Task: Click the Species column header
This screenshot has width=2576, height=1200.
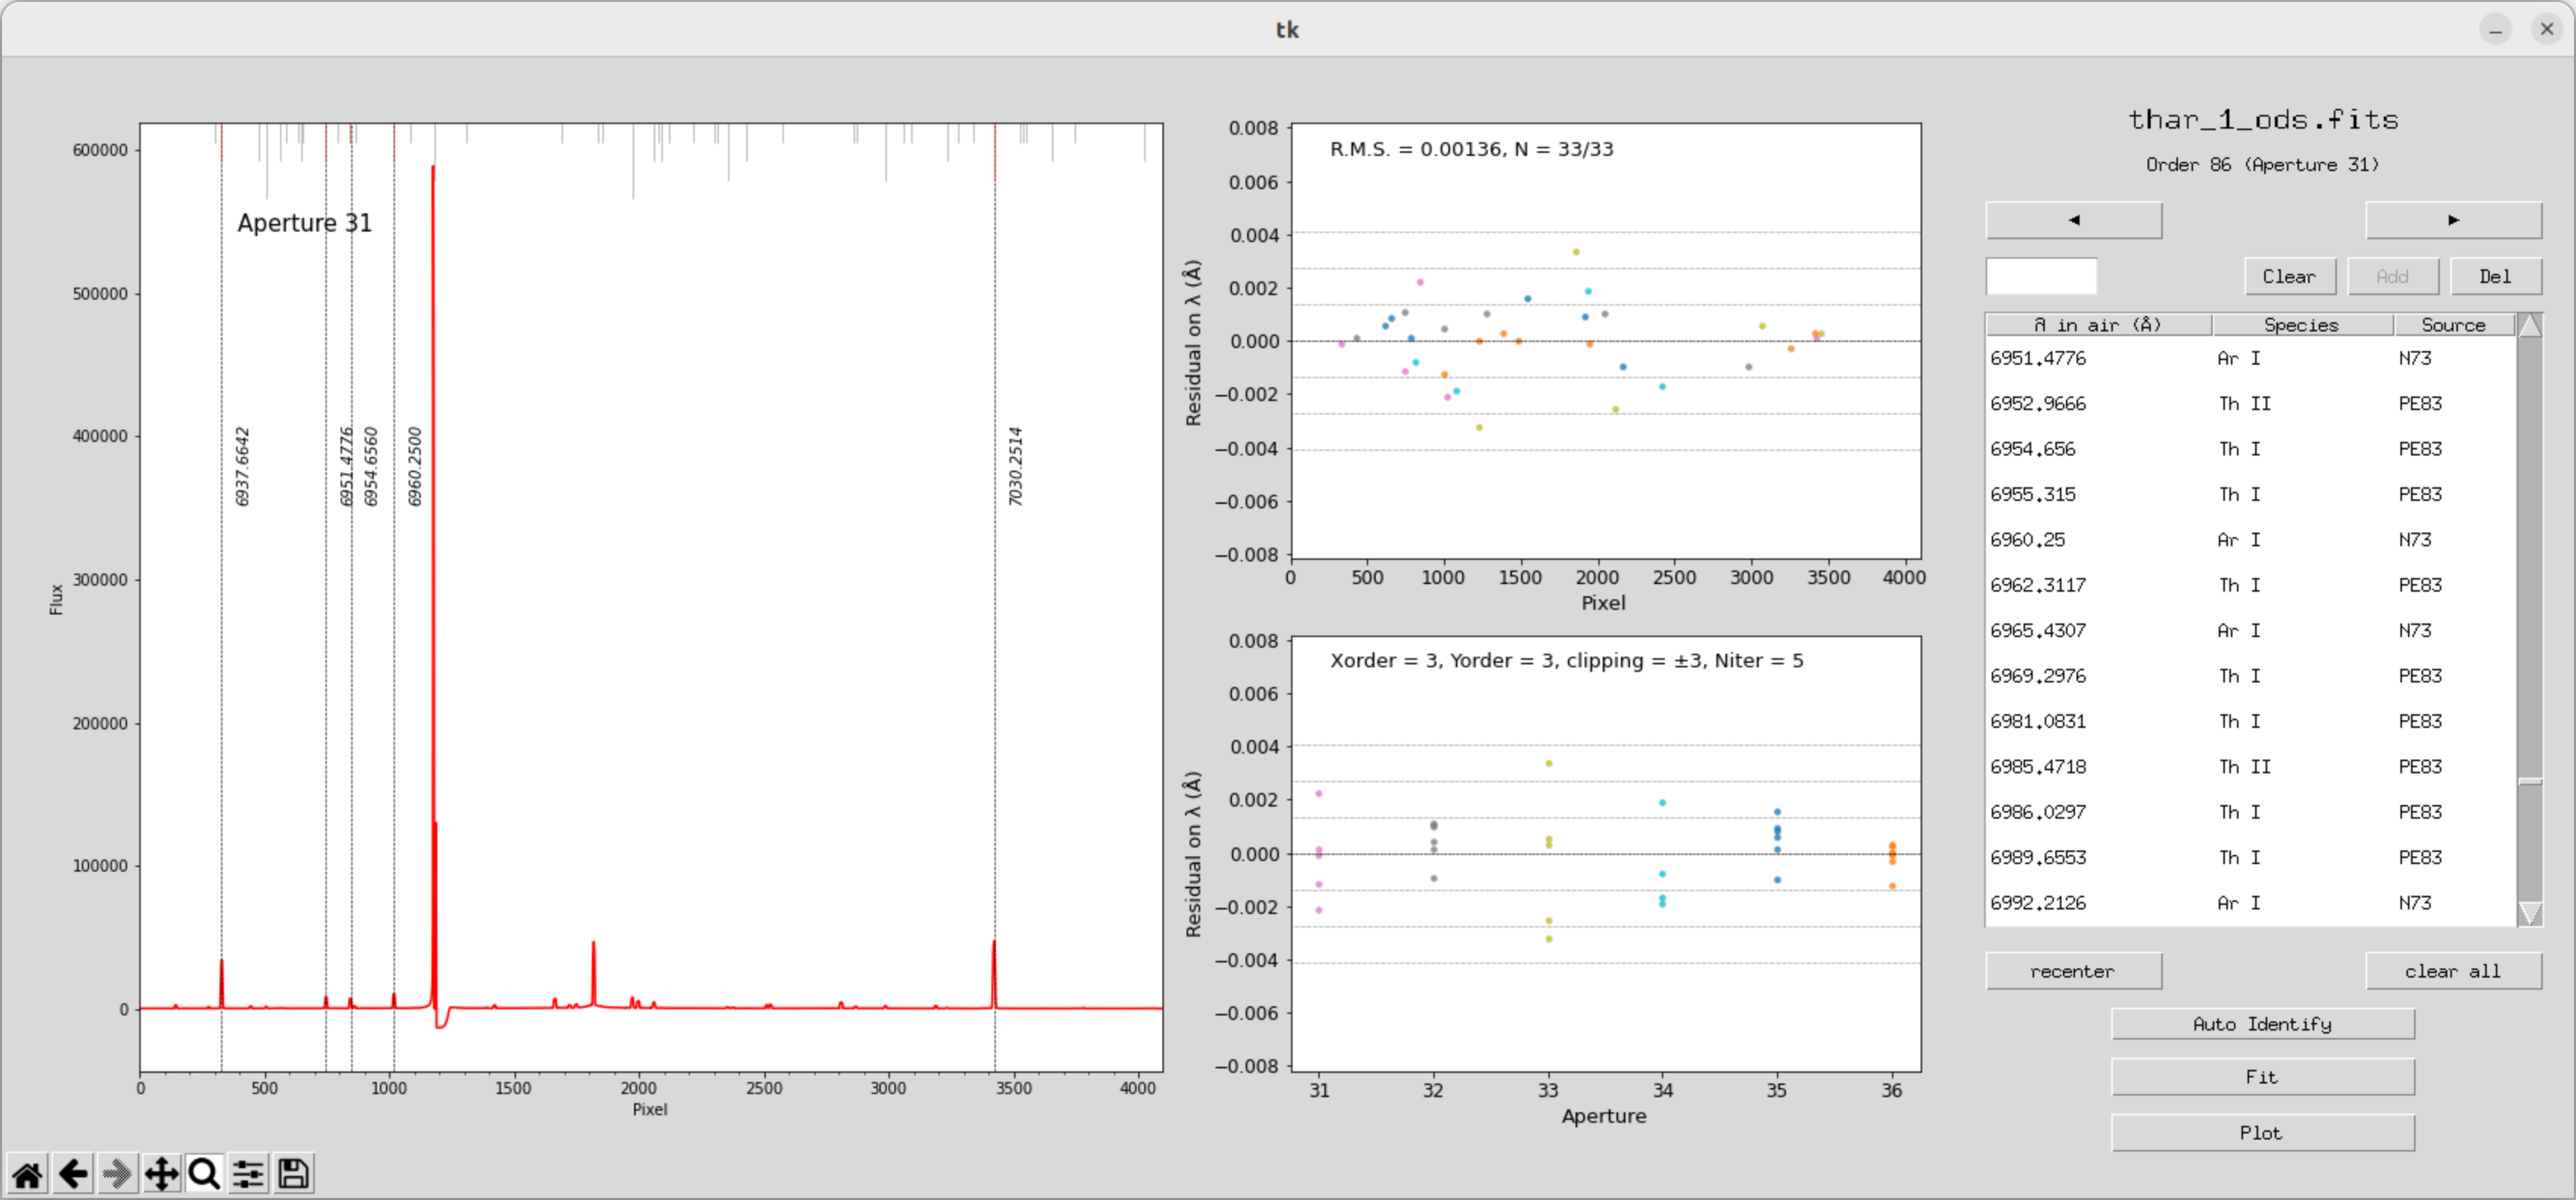Action: click(x=2301, y=325)
